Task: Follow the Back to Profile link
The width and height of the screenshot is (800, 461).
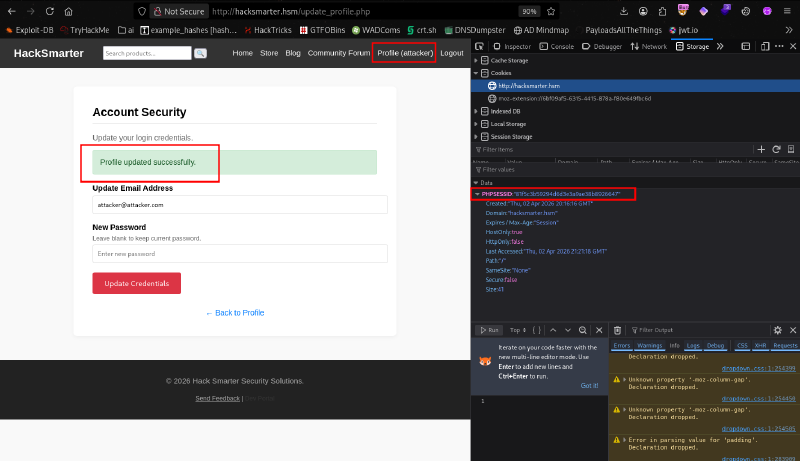Action: pyautogui.click(x=235, y=313)
